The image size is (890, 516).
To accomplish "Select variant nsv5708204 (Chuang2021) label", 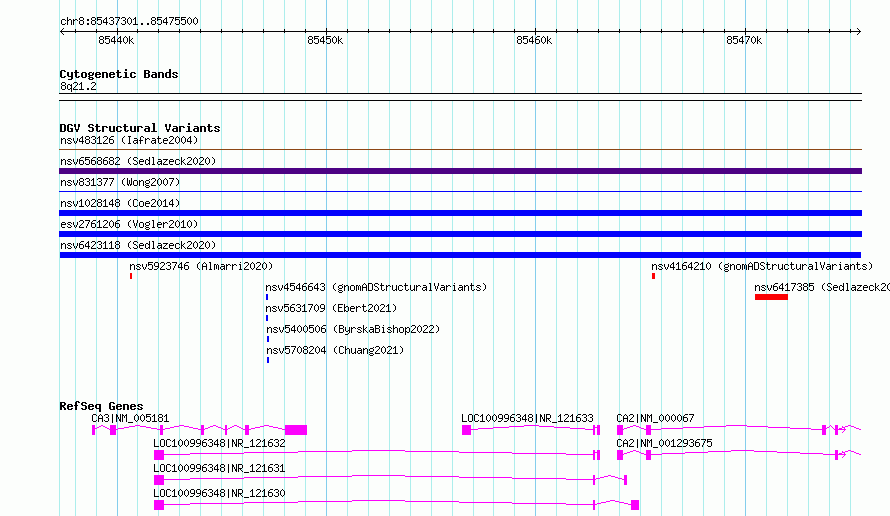I will pyautogui.click(x=335, y=350).
